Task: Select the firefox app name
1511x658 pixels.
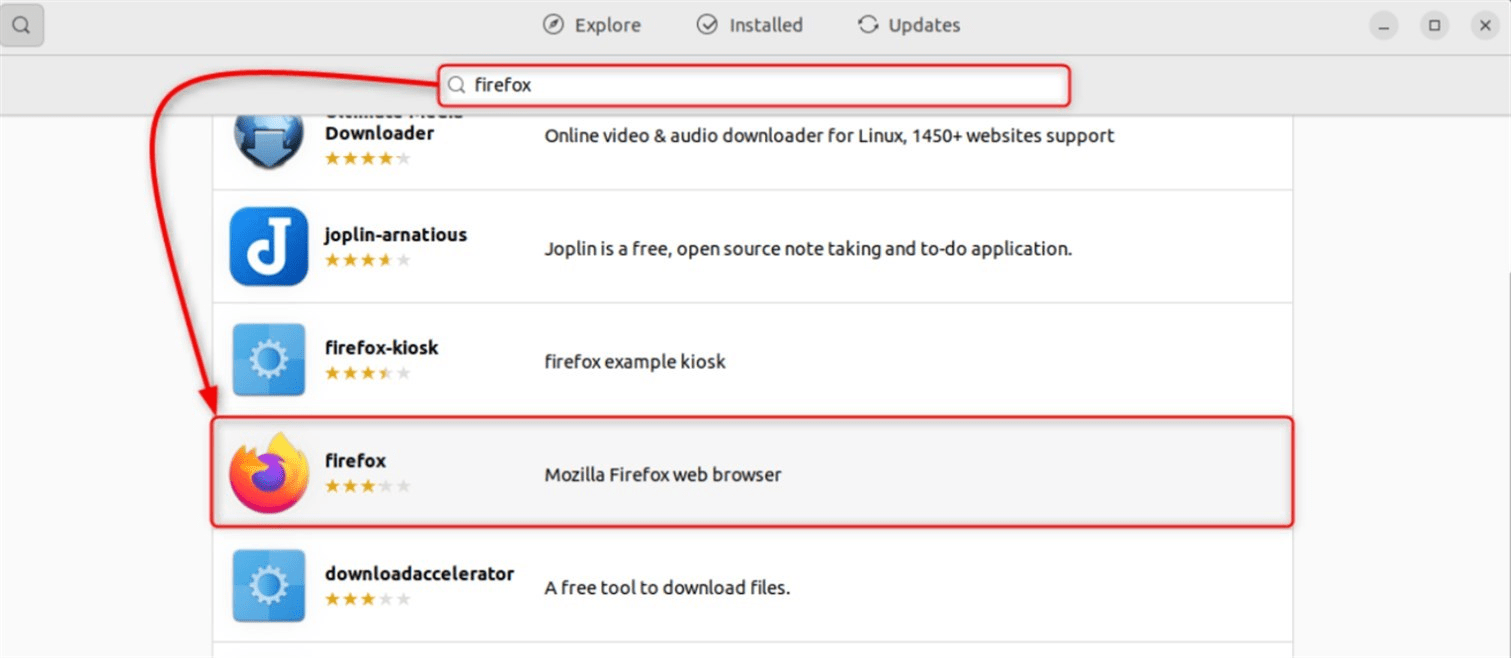Action: pyautogui.click(x=355, y=460)
